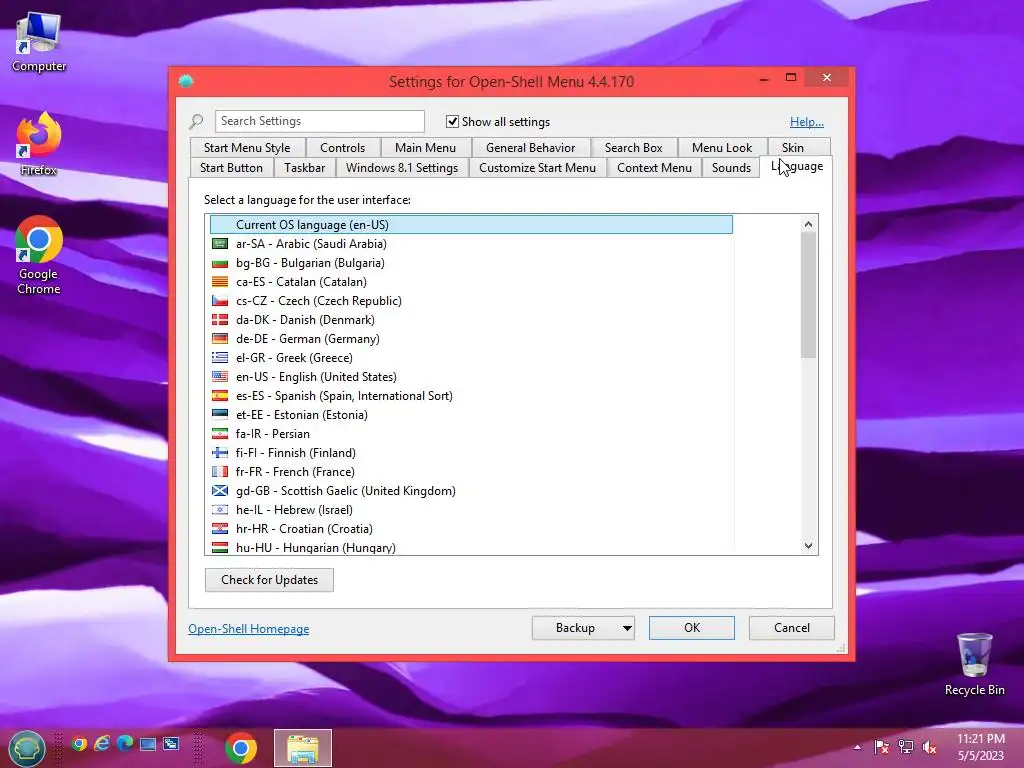1024x768 pixels.
Task: Click the Germany flag icon
Action: [x=220, y=338]
